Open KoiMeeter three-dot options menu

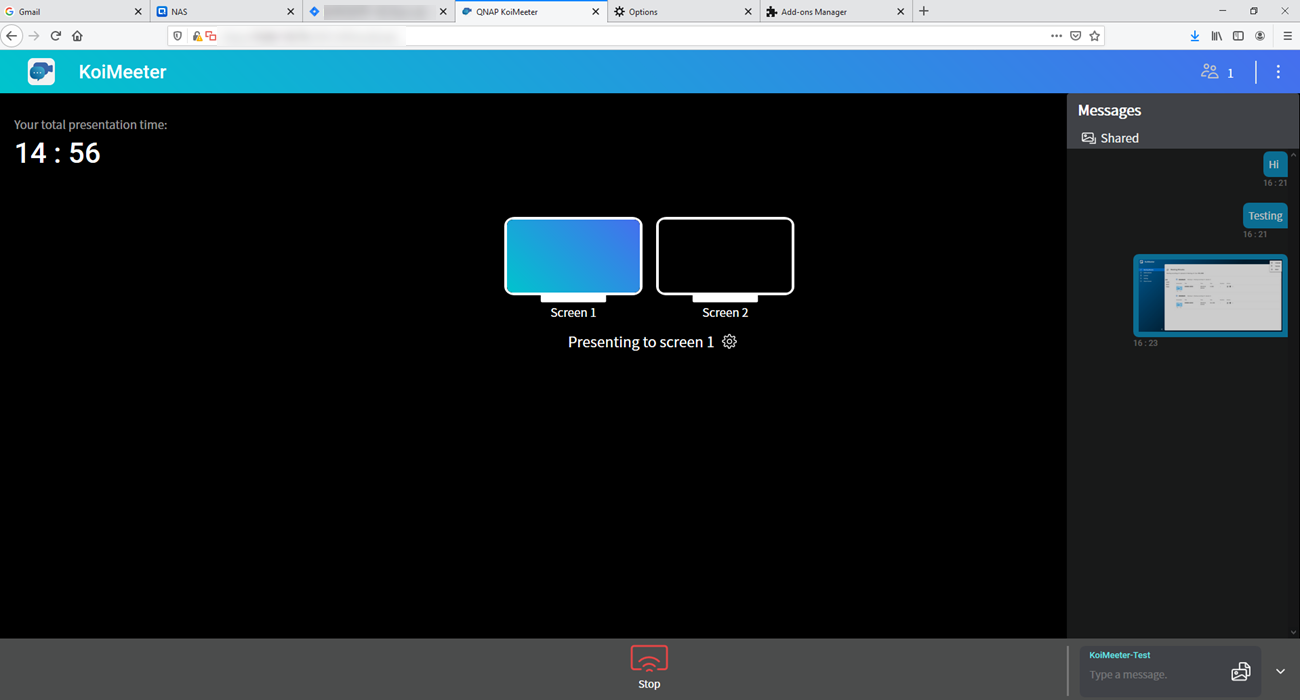[x=1278, y=72]
